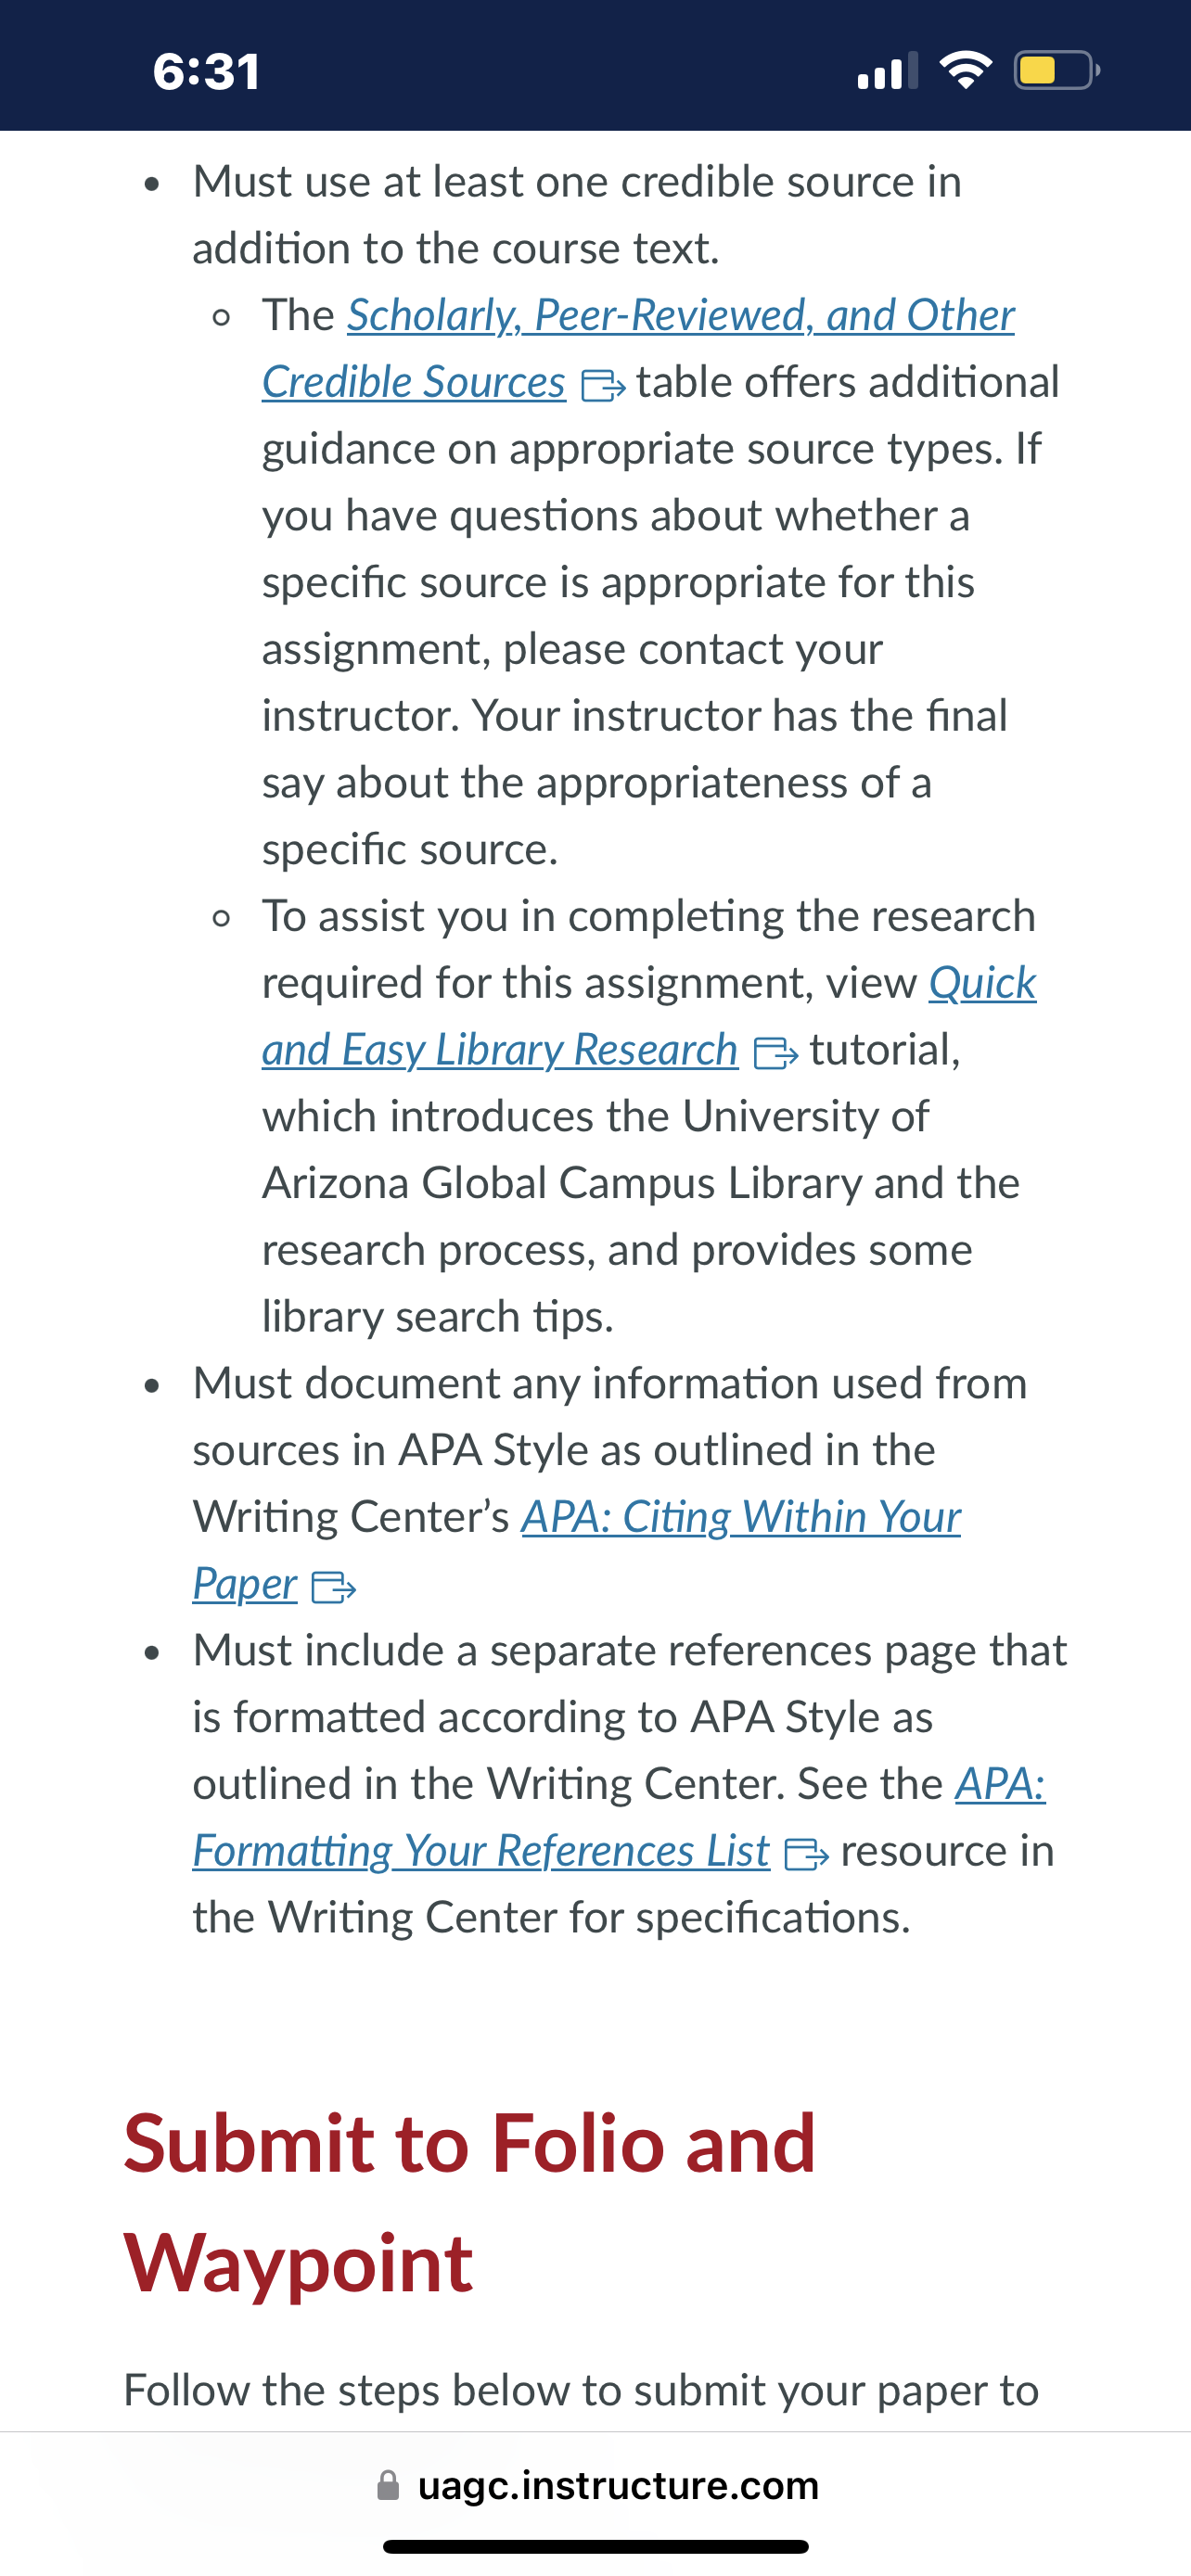
Task: Click the 'Paper' link text
Action: (x=245, y=1584)
